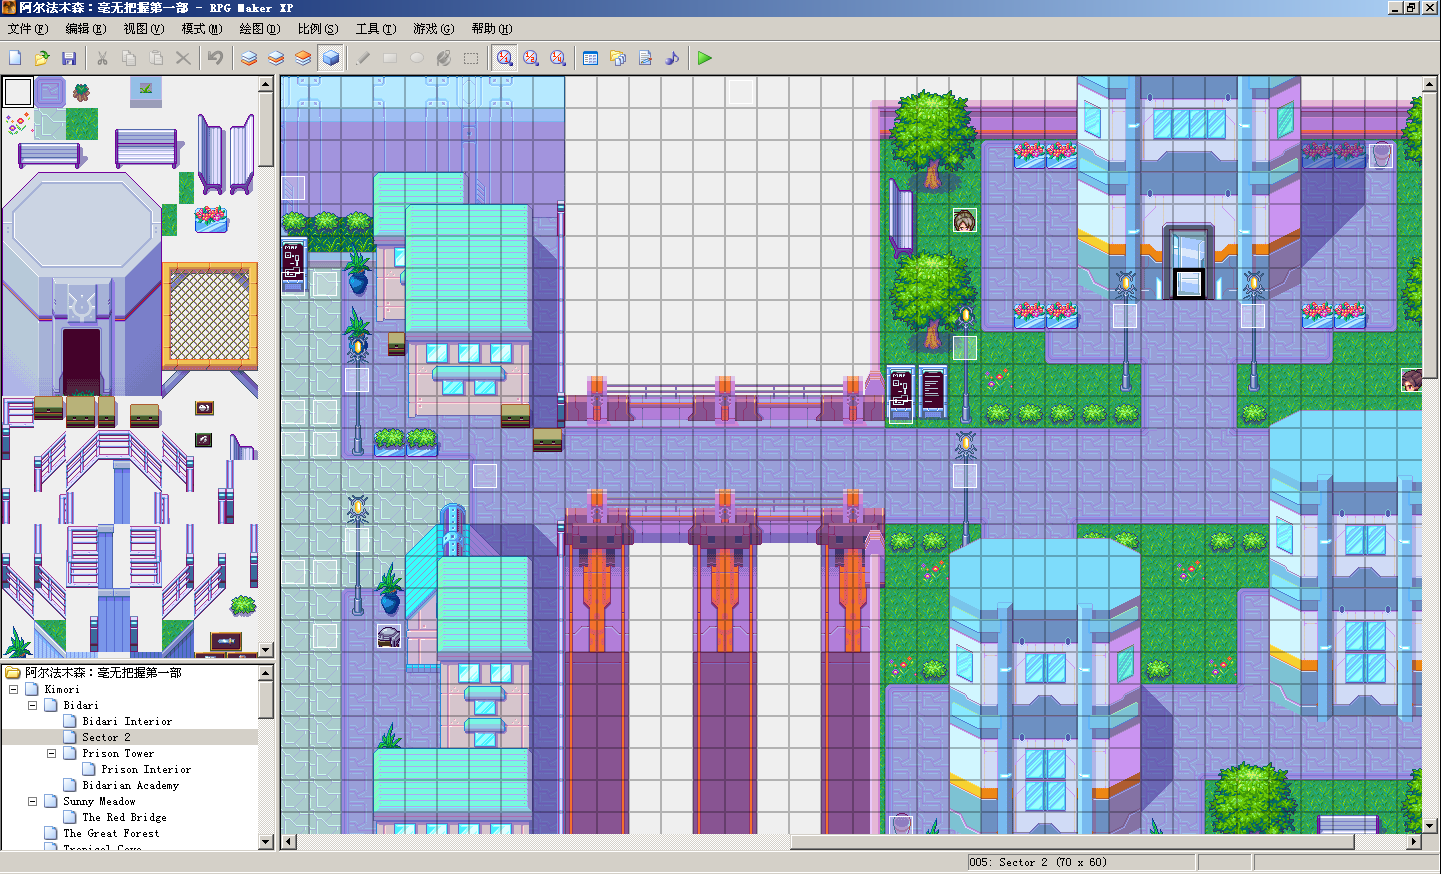Choose the dotted selection tool

471,58
